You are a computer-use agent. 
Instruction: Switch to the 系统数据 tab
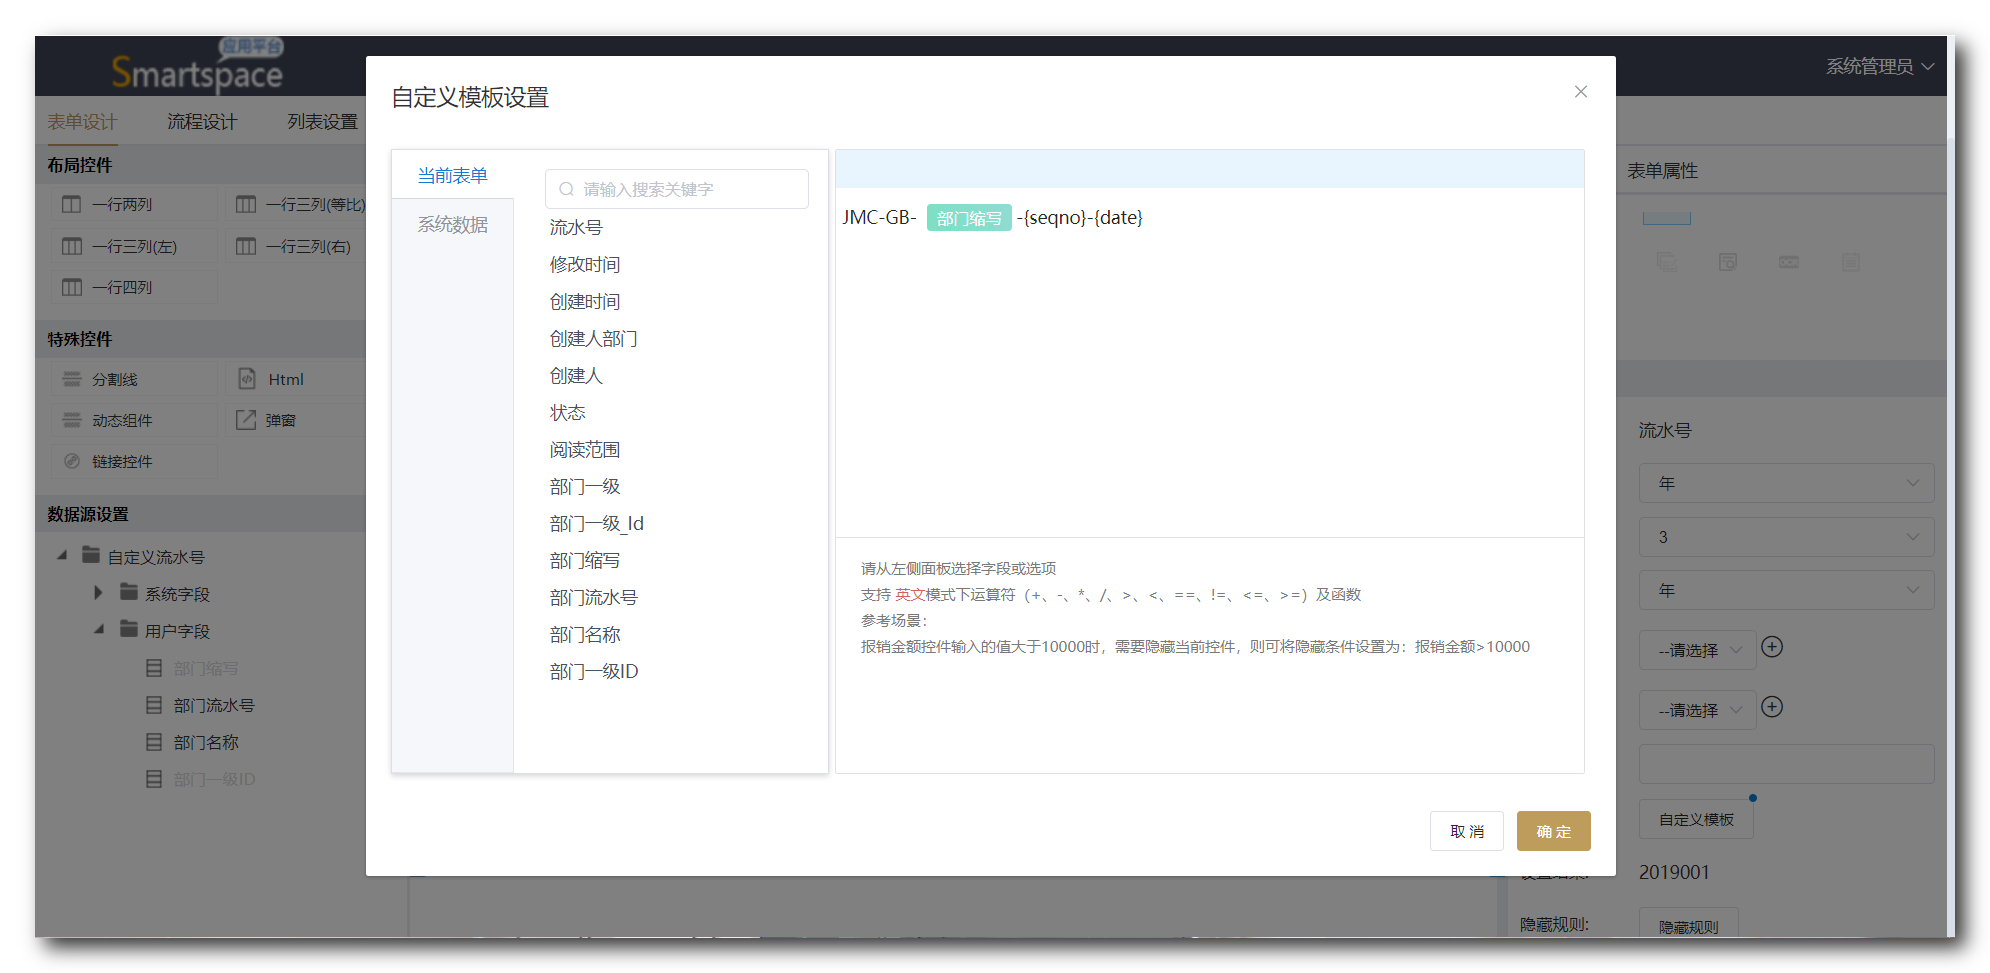[x=452, y=225]
